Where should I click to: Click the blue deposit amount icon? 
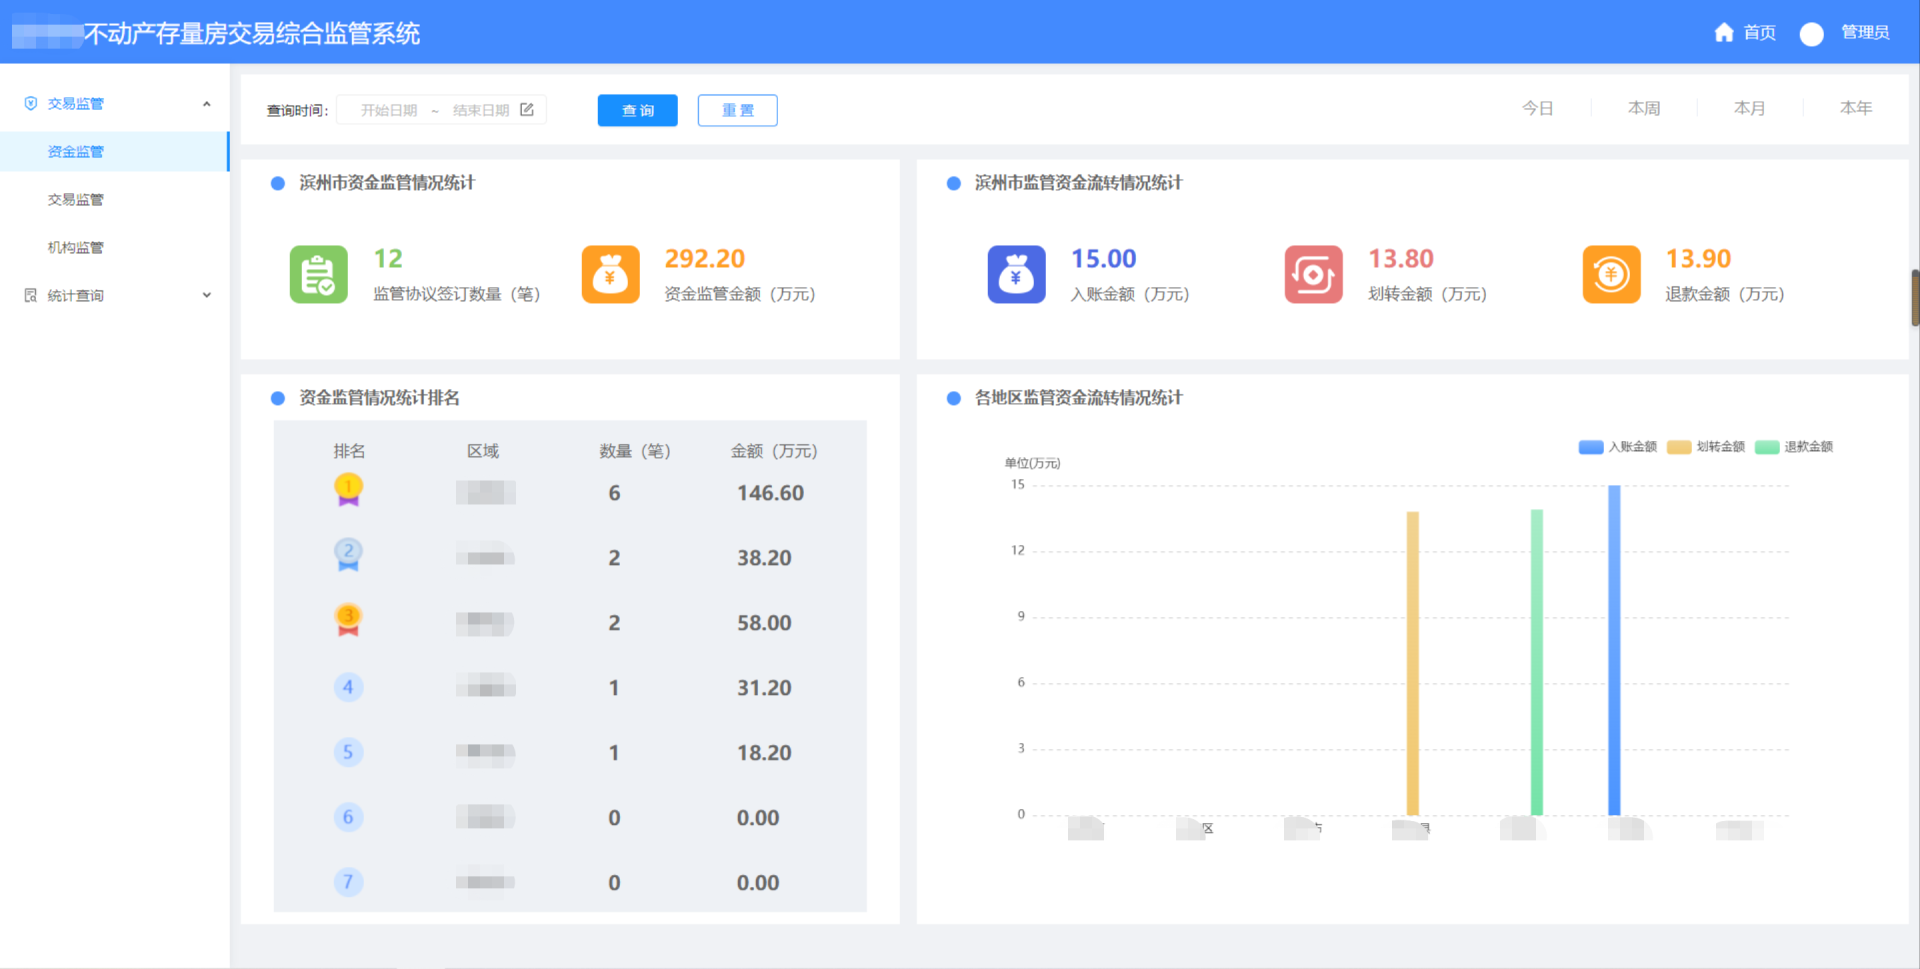(1016, 274)
